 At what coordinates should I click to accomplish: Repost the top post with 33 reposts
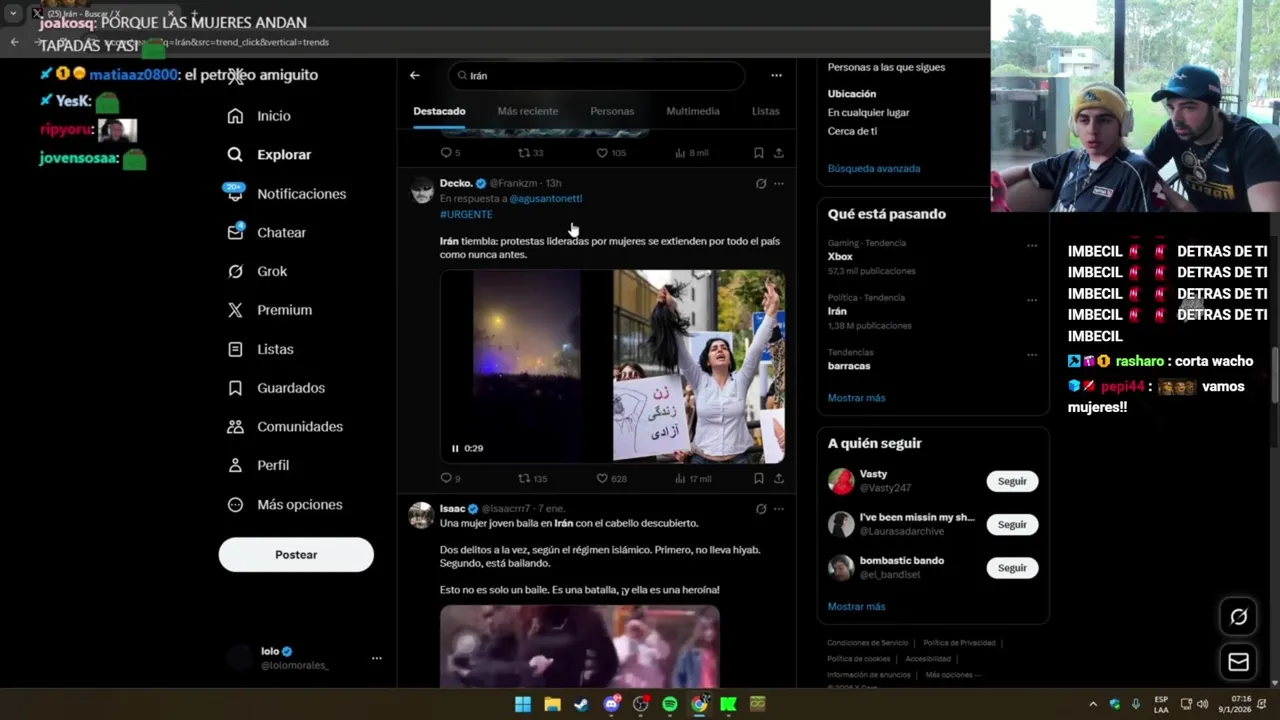(x=531, y=153)
